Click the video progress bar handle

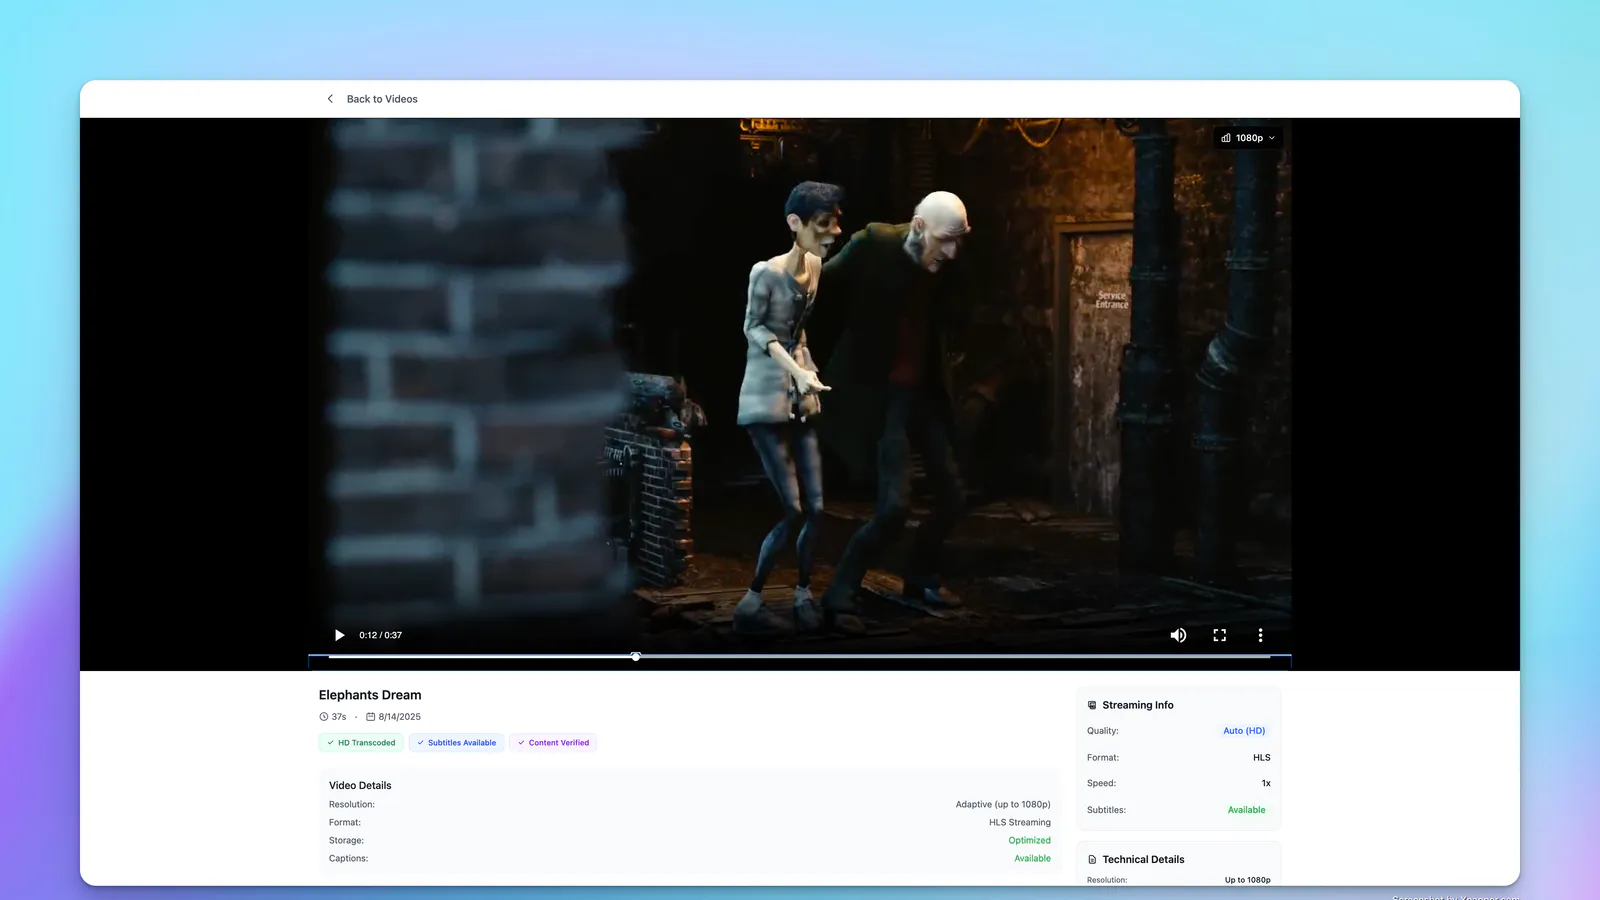(x=636, y=656)
